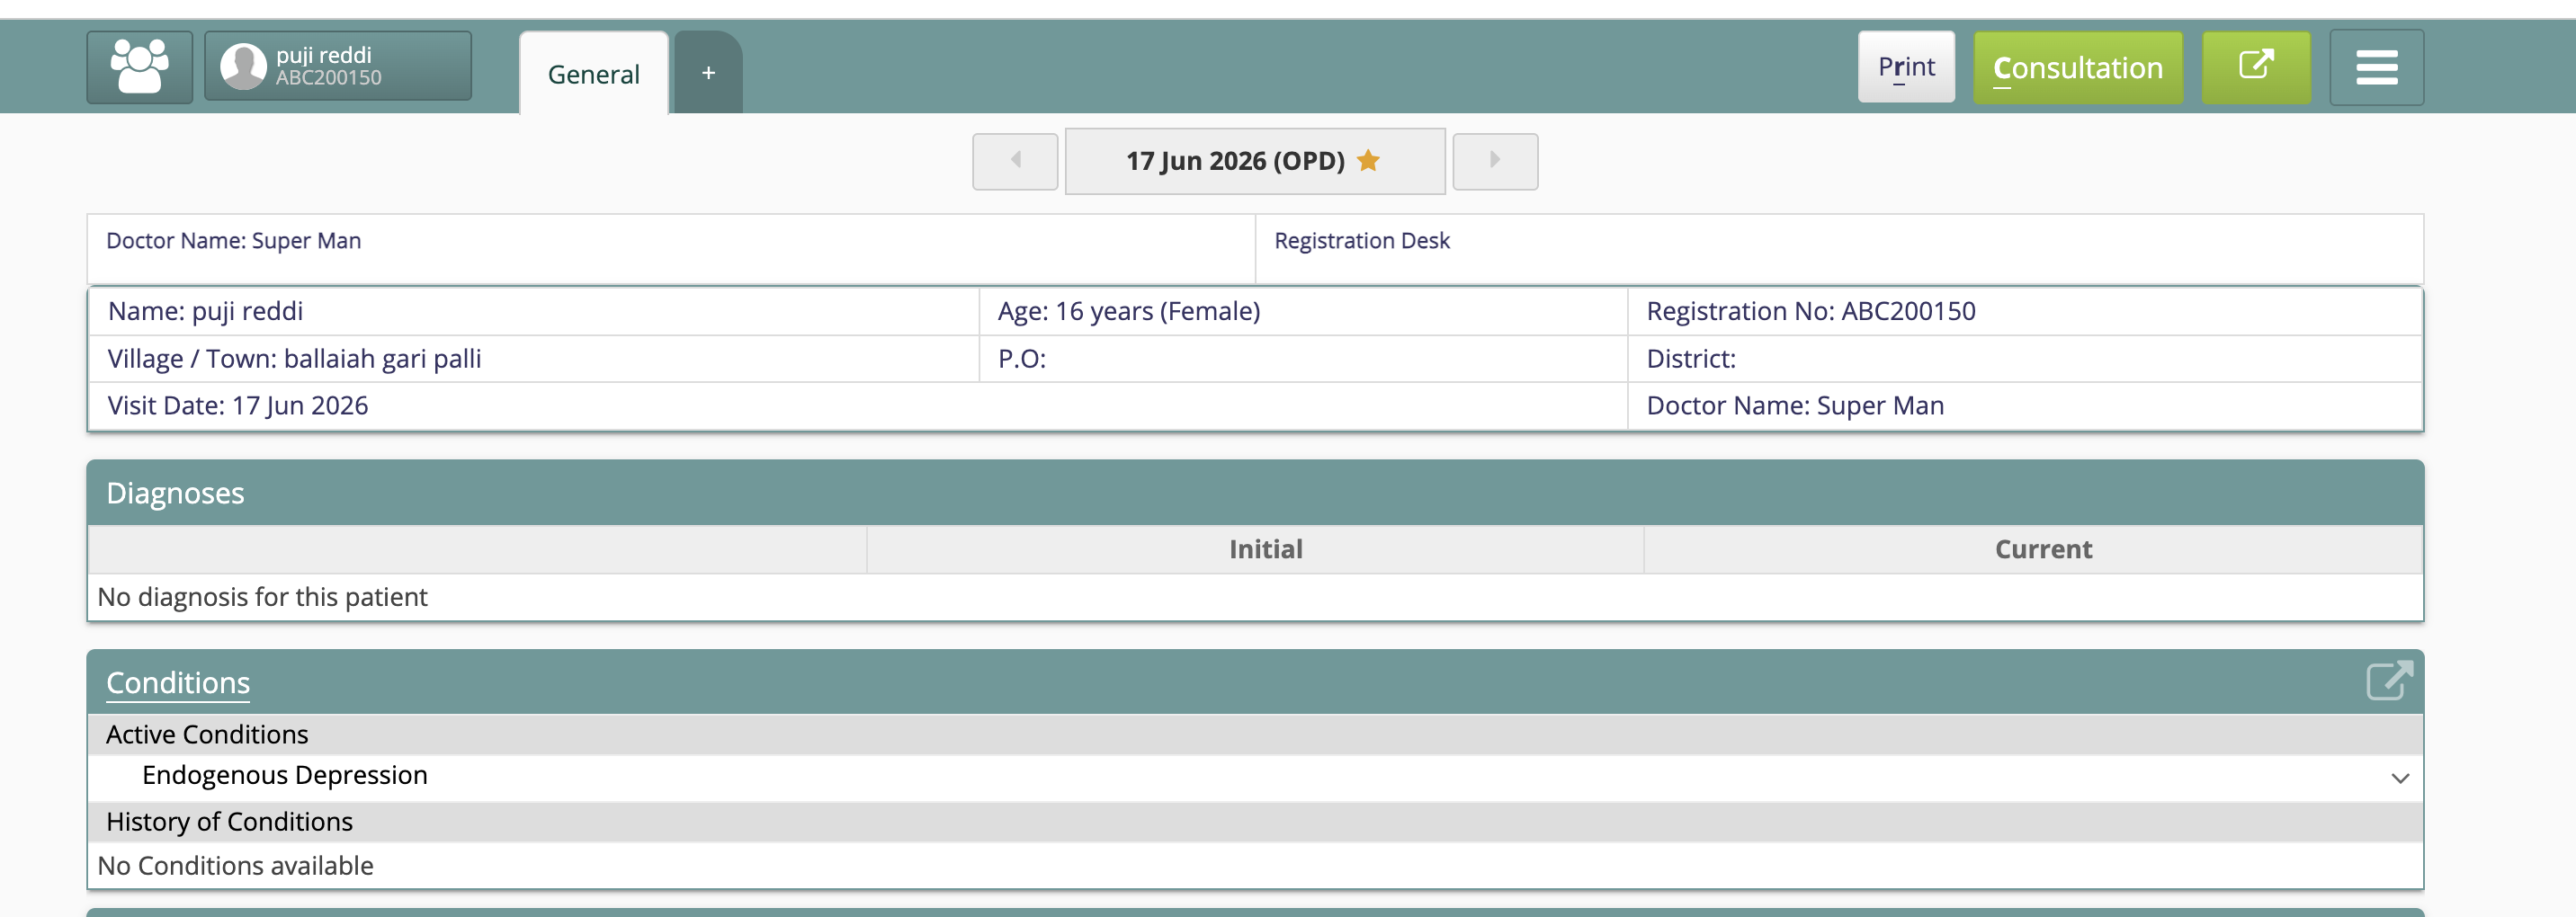Click the Current column header
The height and width of the screenshot is (917, 2576).
point(2043,549)
